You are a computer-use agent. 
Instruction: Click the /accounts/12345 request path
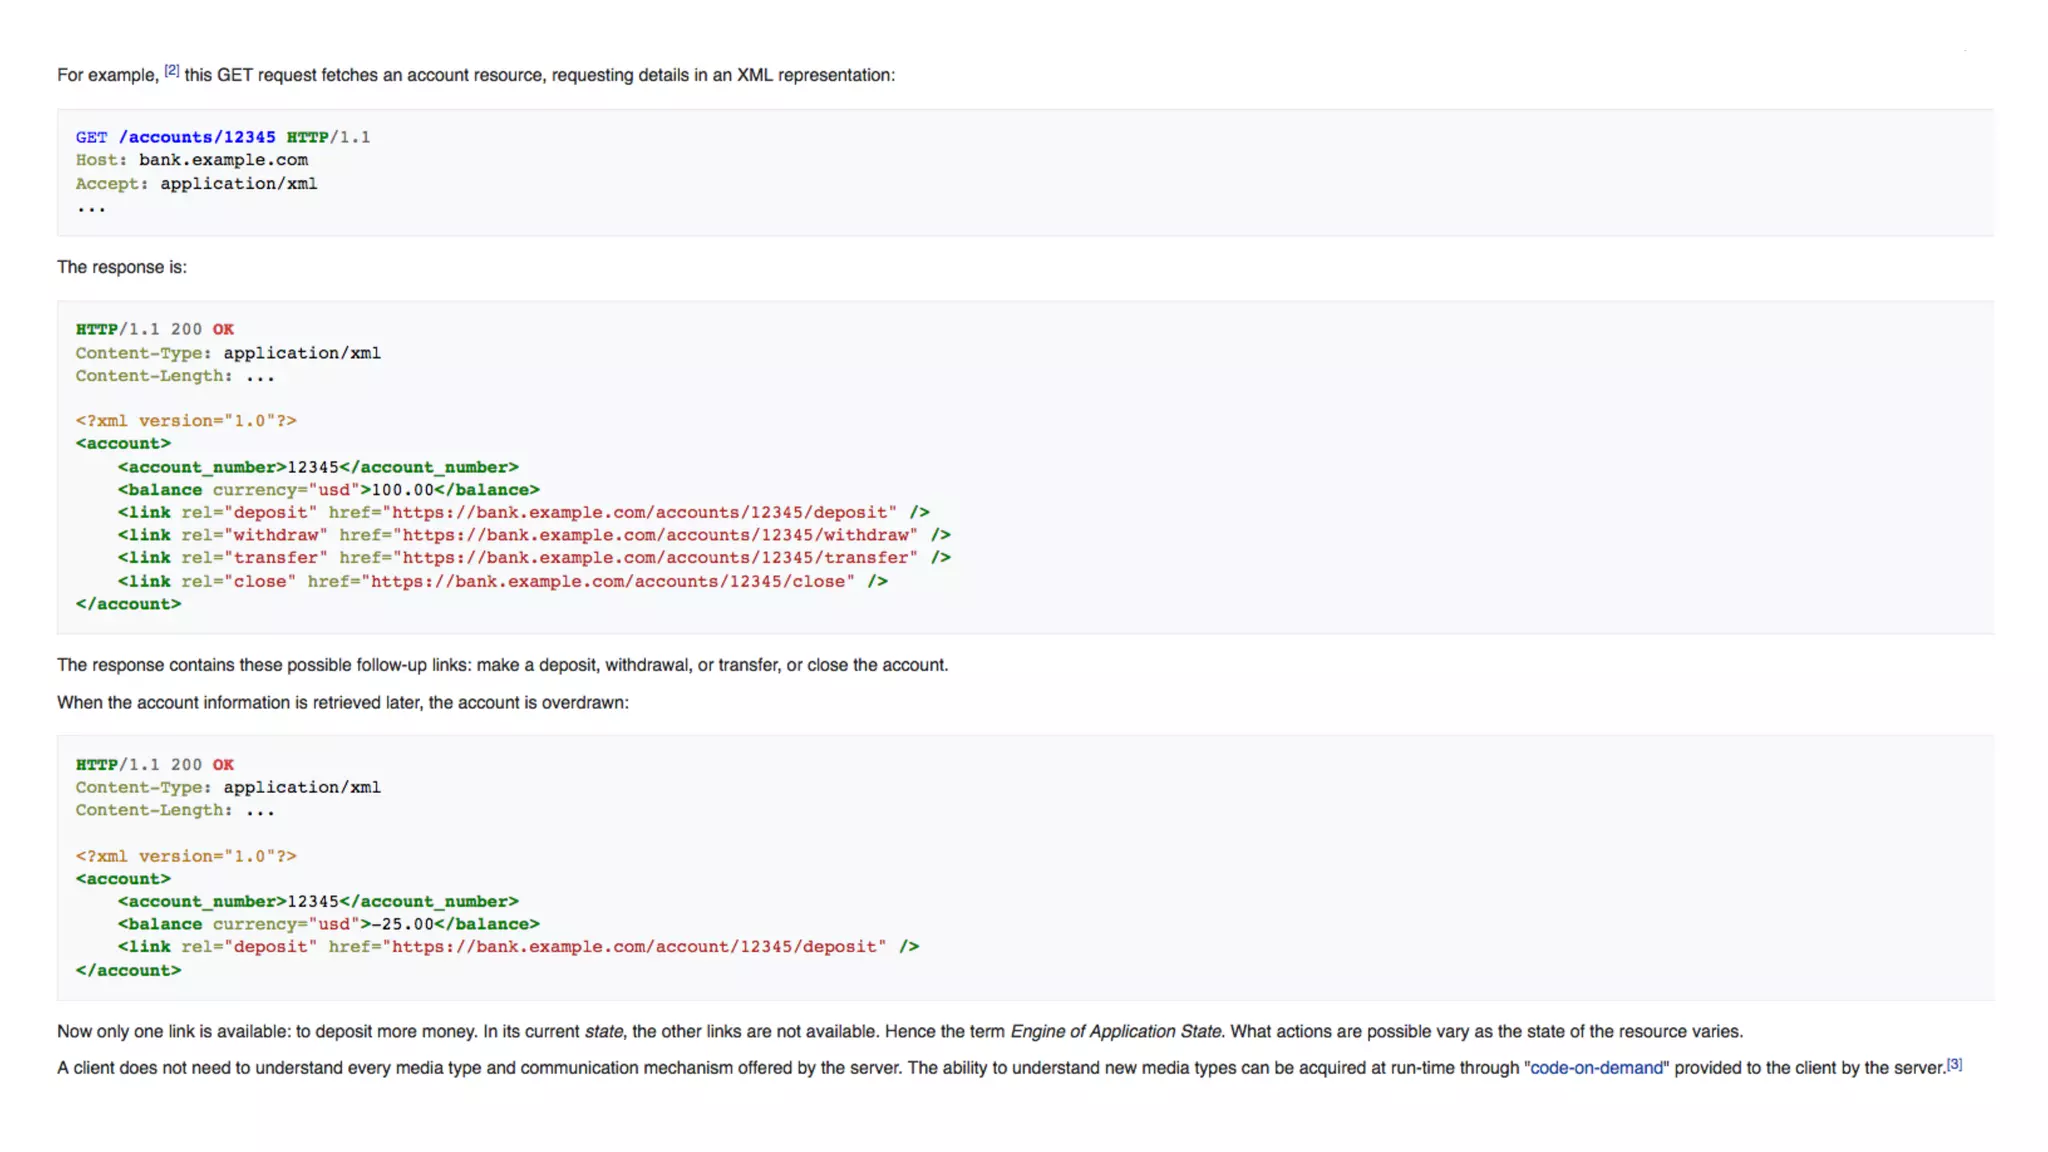tap(197, 137)
